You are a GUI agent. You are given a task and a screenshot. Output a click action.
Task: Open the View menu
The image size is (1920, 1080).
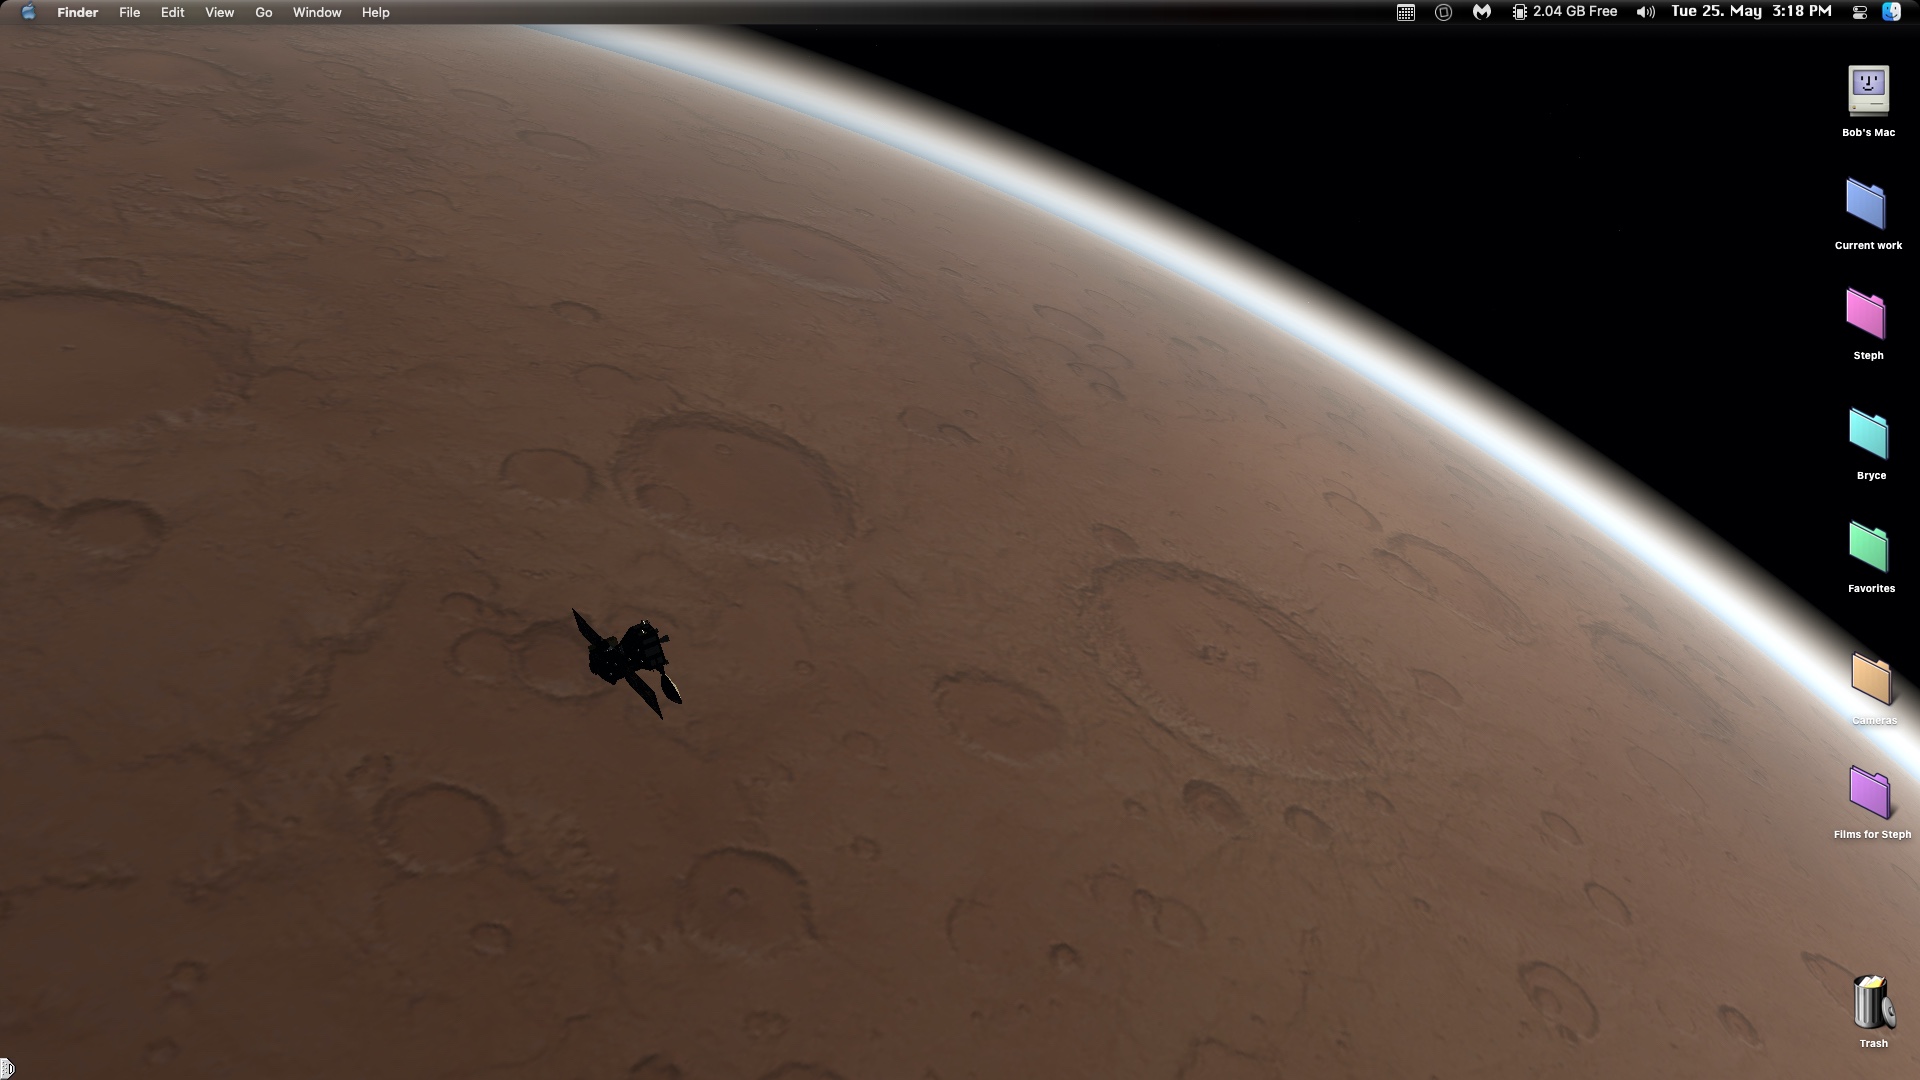coord(219,12)
